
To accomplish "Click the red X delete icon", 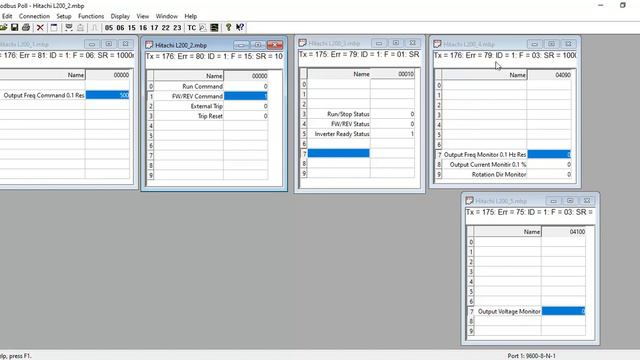I will point(40,27).
